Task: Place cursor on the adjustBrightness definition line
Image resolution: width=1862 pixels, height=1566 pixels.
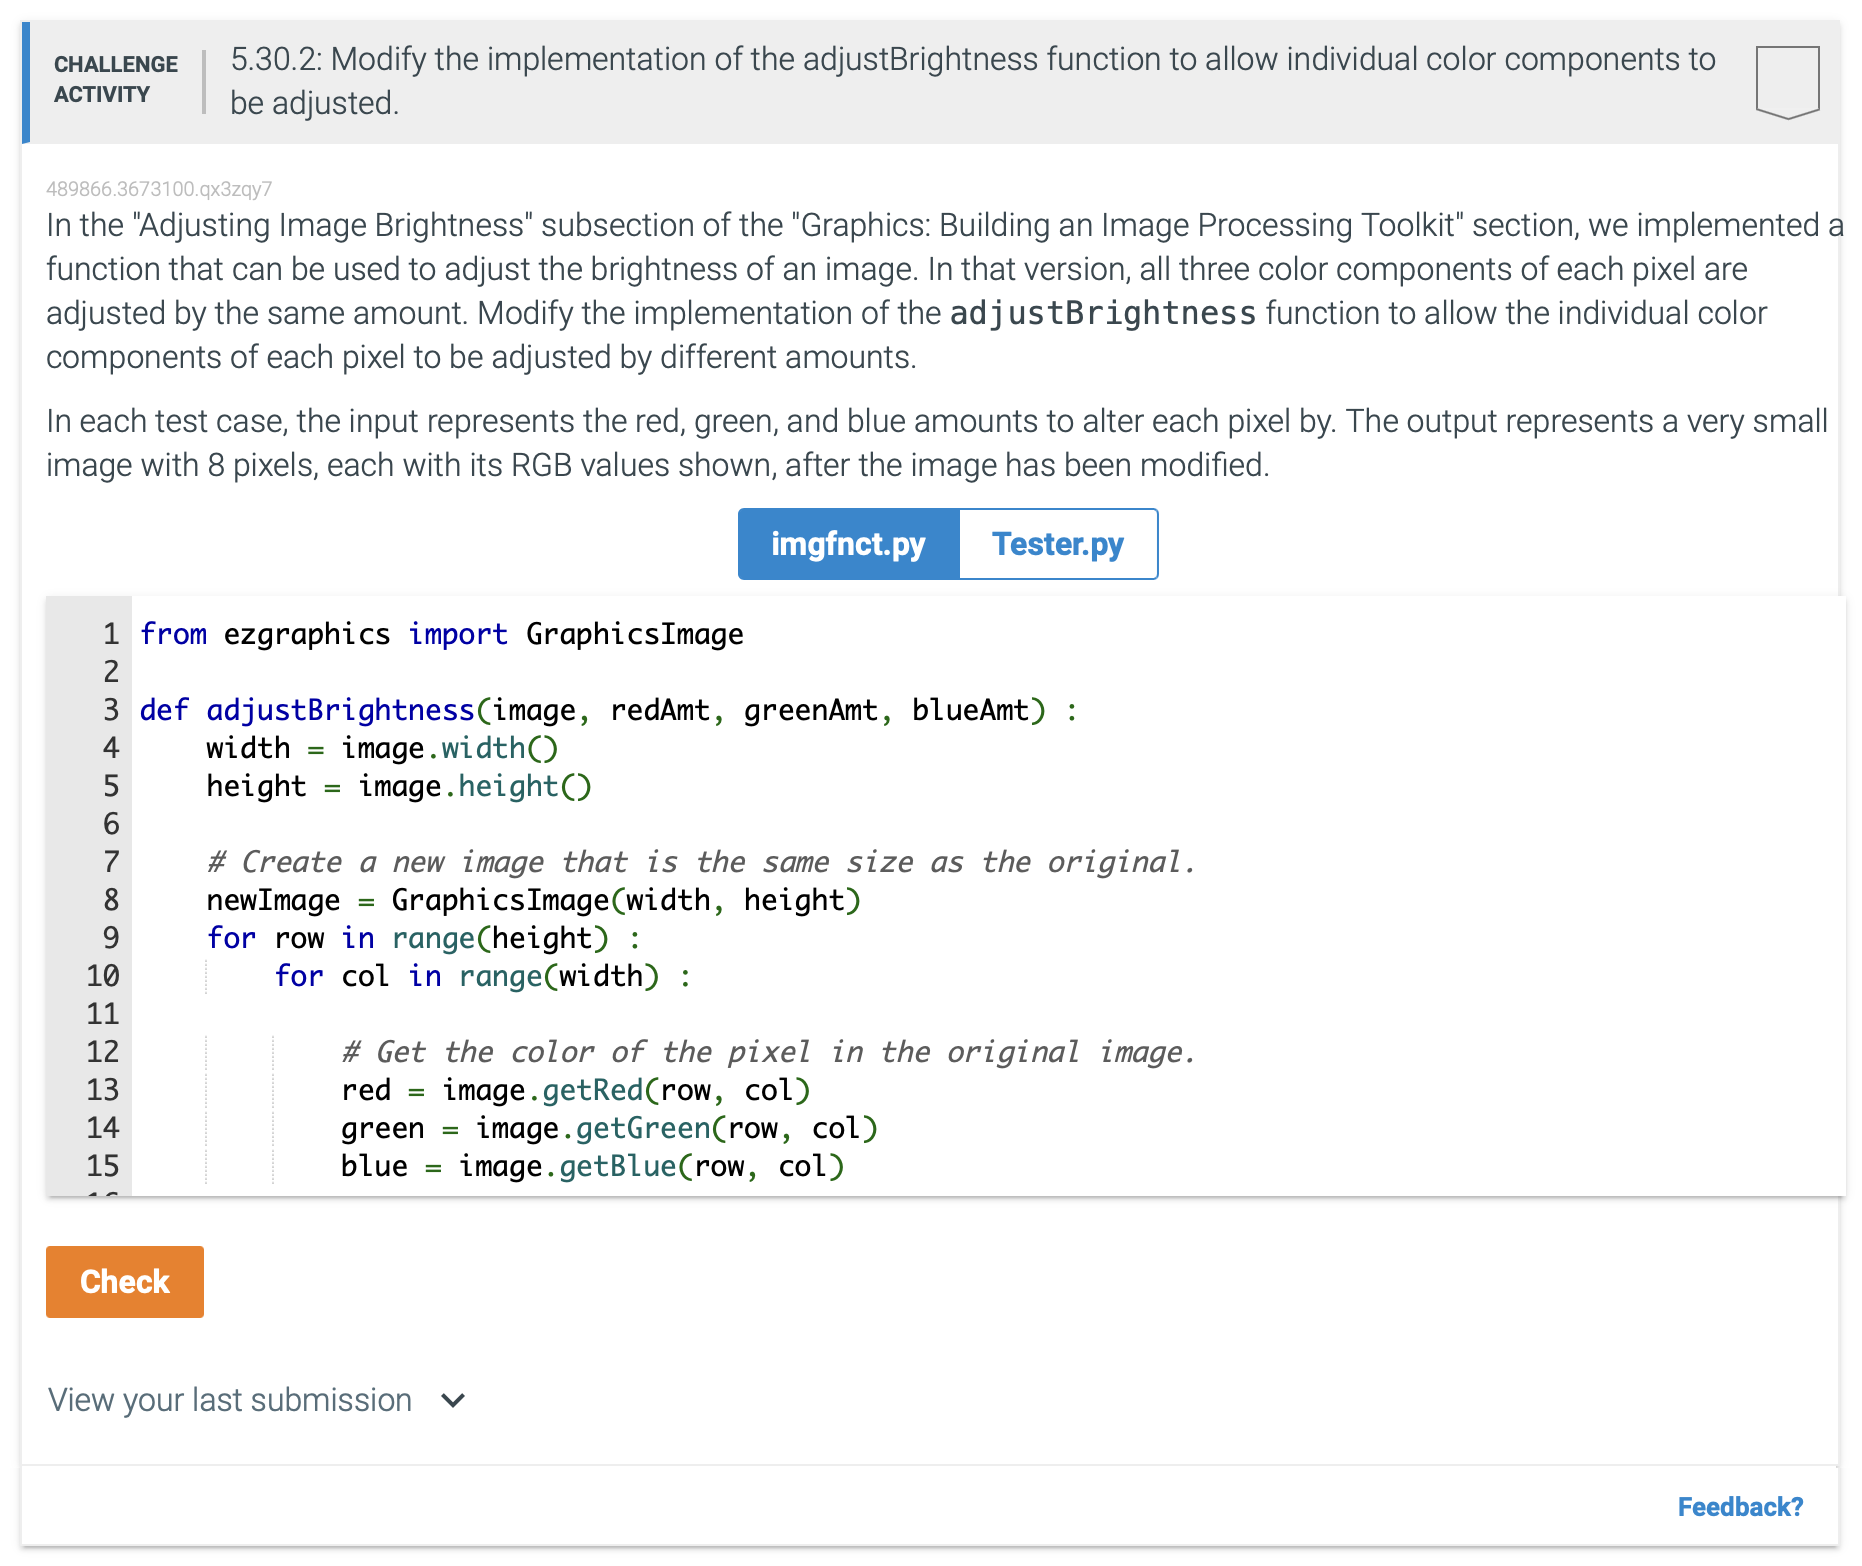Action: coord(600,709)
